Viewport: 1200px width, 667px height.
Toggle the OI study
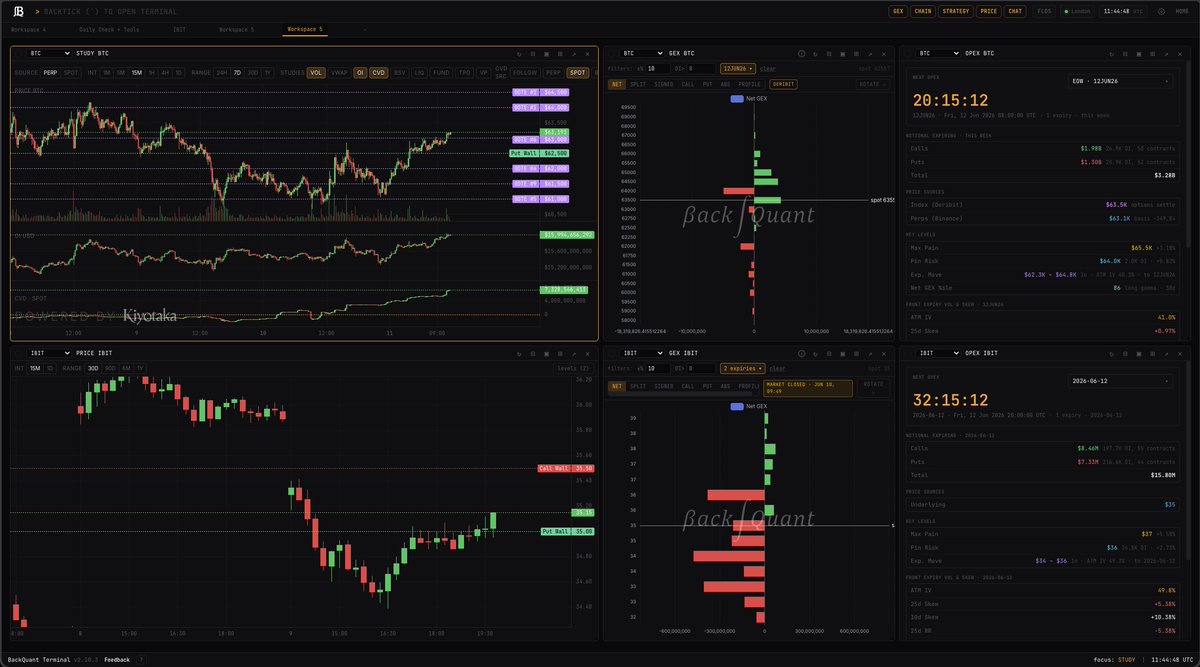360,73
